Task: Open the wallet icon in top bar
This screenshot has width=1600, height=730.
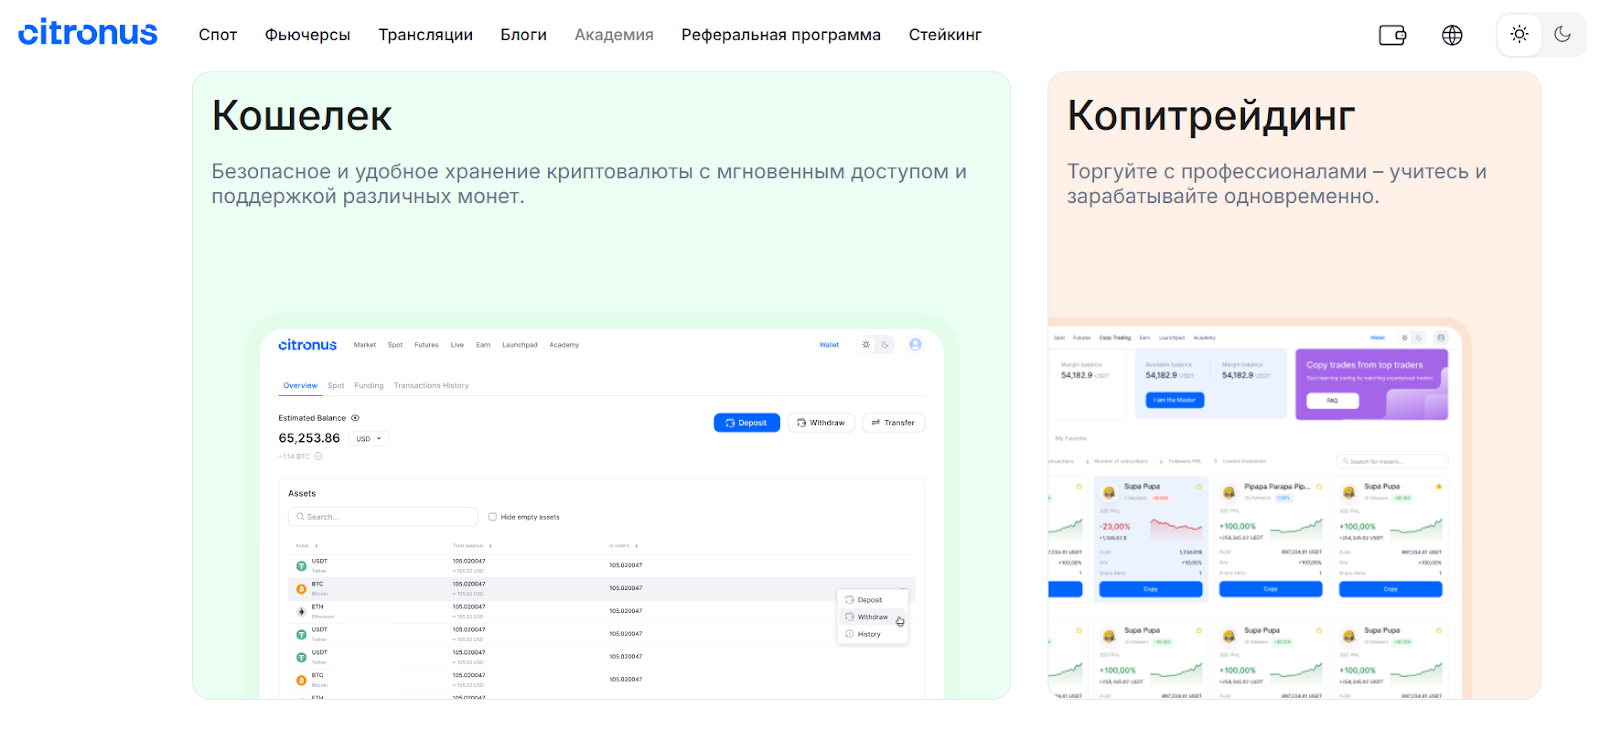Action: point(1392,35)
